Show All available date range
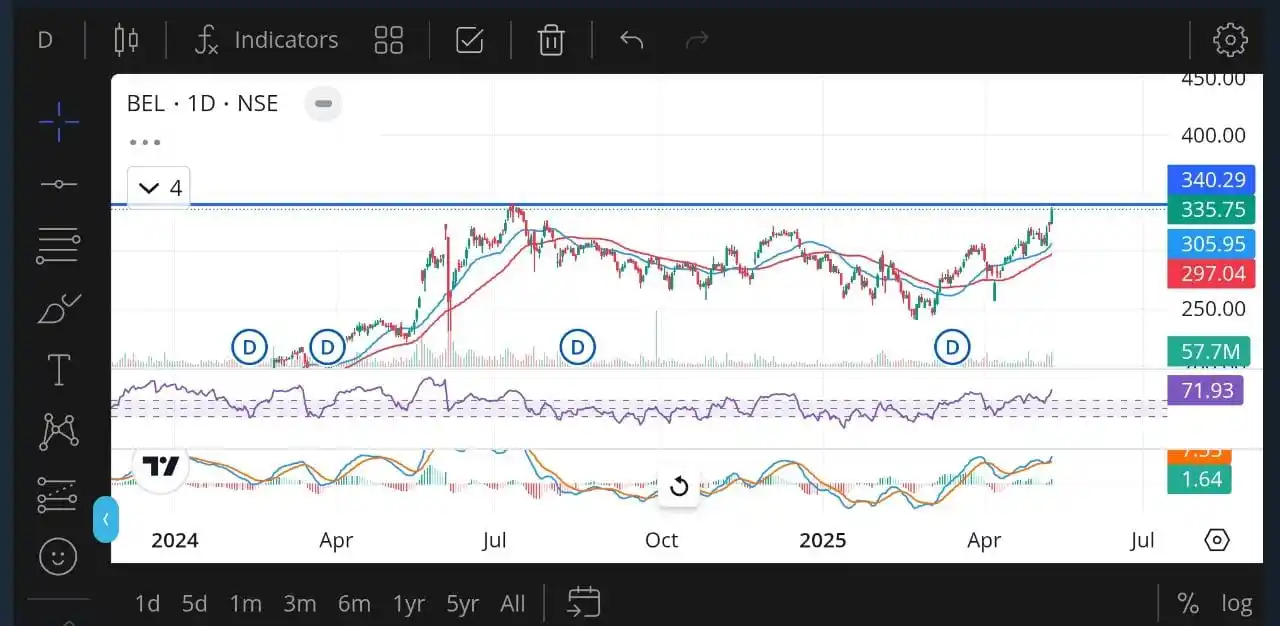This screenshot has height=626, width=1280. point(512,604)
